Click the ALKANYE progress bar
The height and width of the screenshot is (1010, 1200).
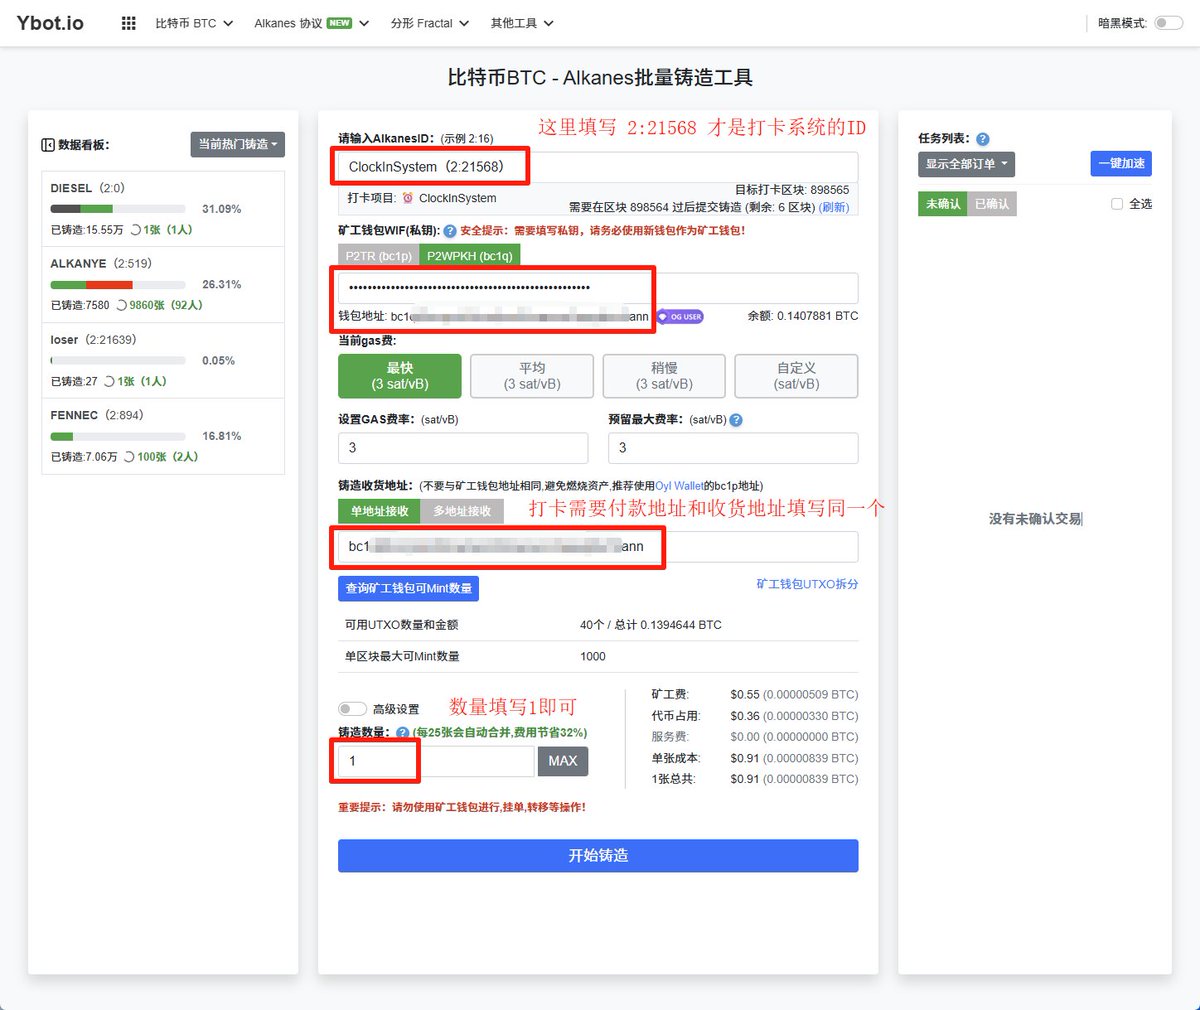(118, 285)
